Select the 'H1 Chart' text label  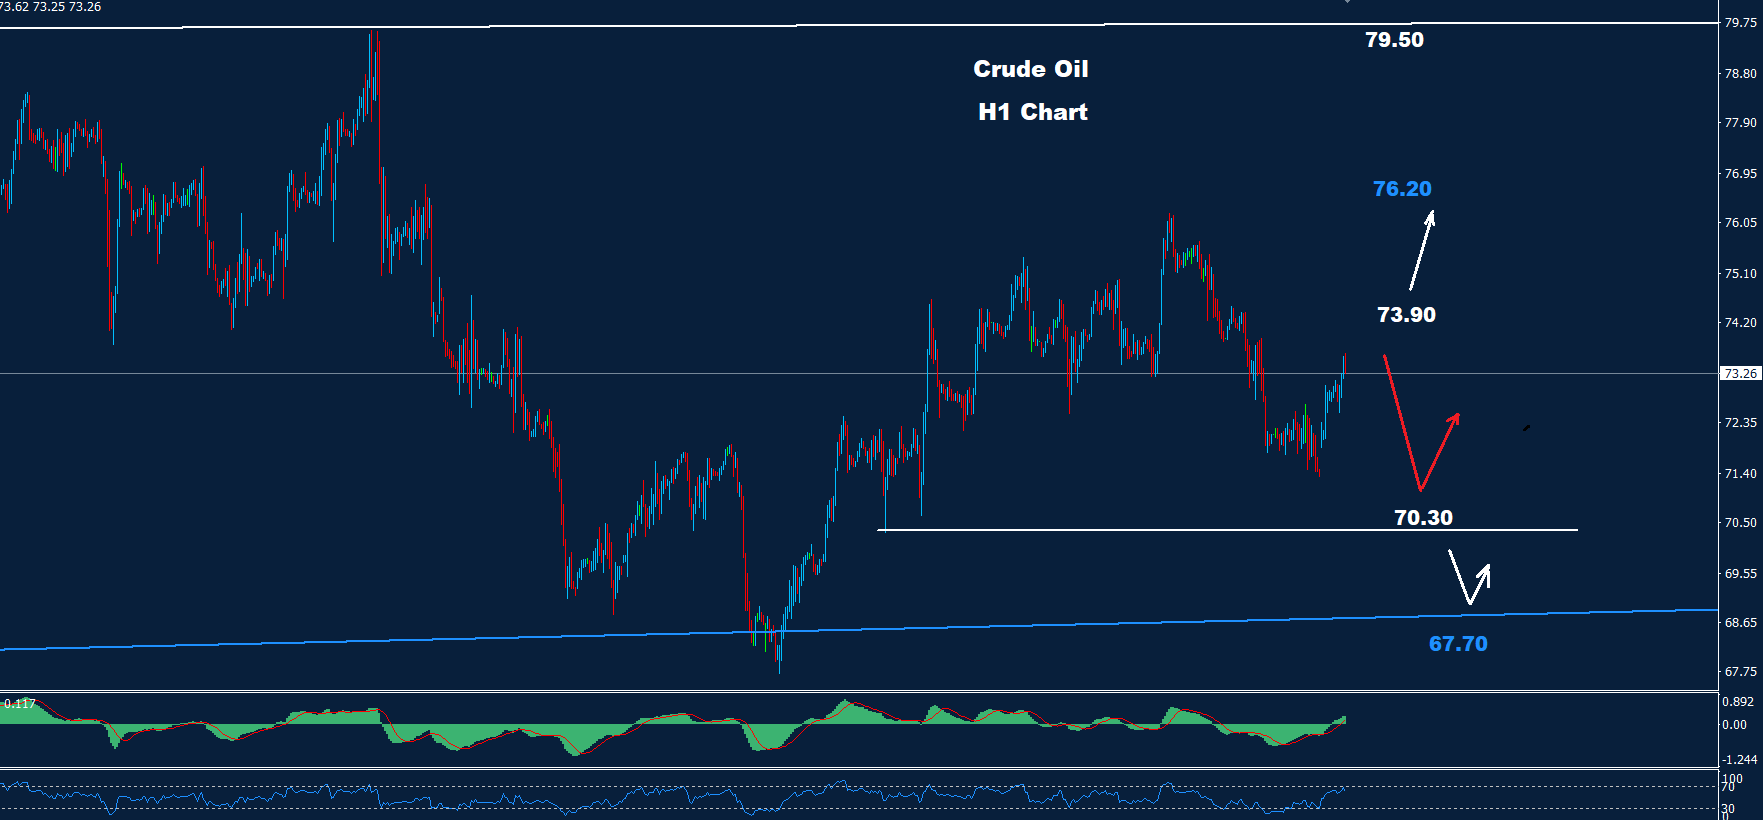point(1032,112)
